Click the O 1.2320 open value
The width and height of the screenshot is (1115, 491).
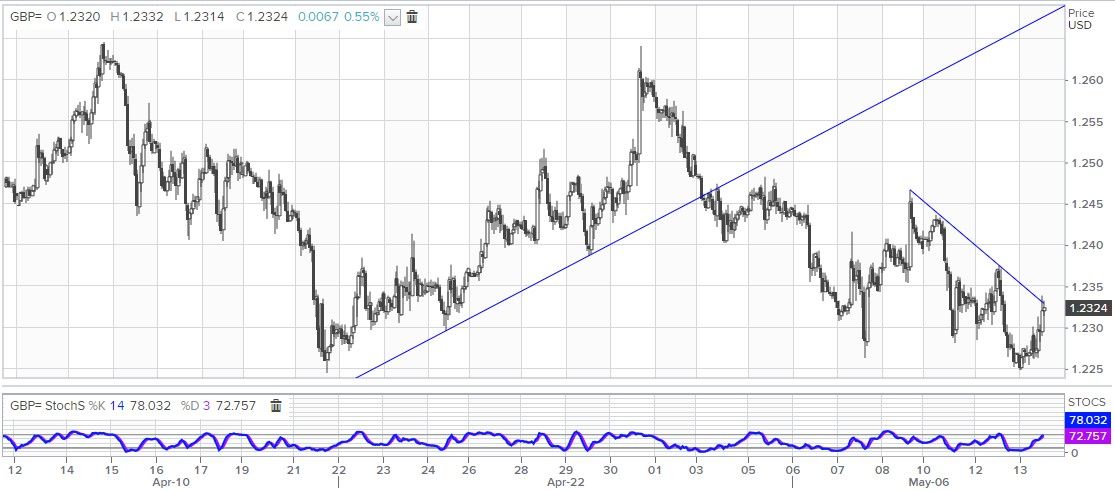point(75,17)
